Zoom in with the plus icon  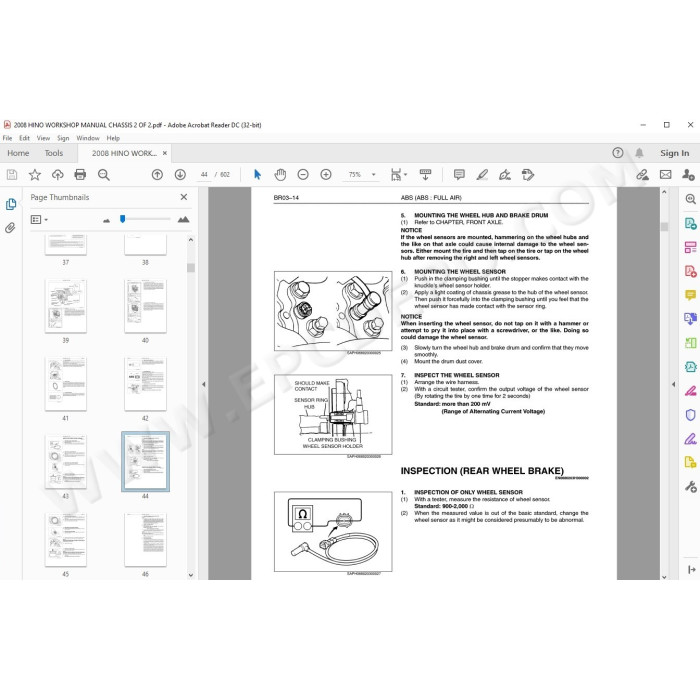326,175
